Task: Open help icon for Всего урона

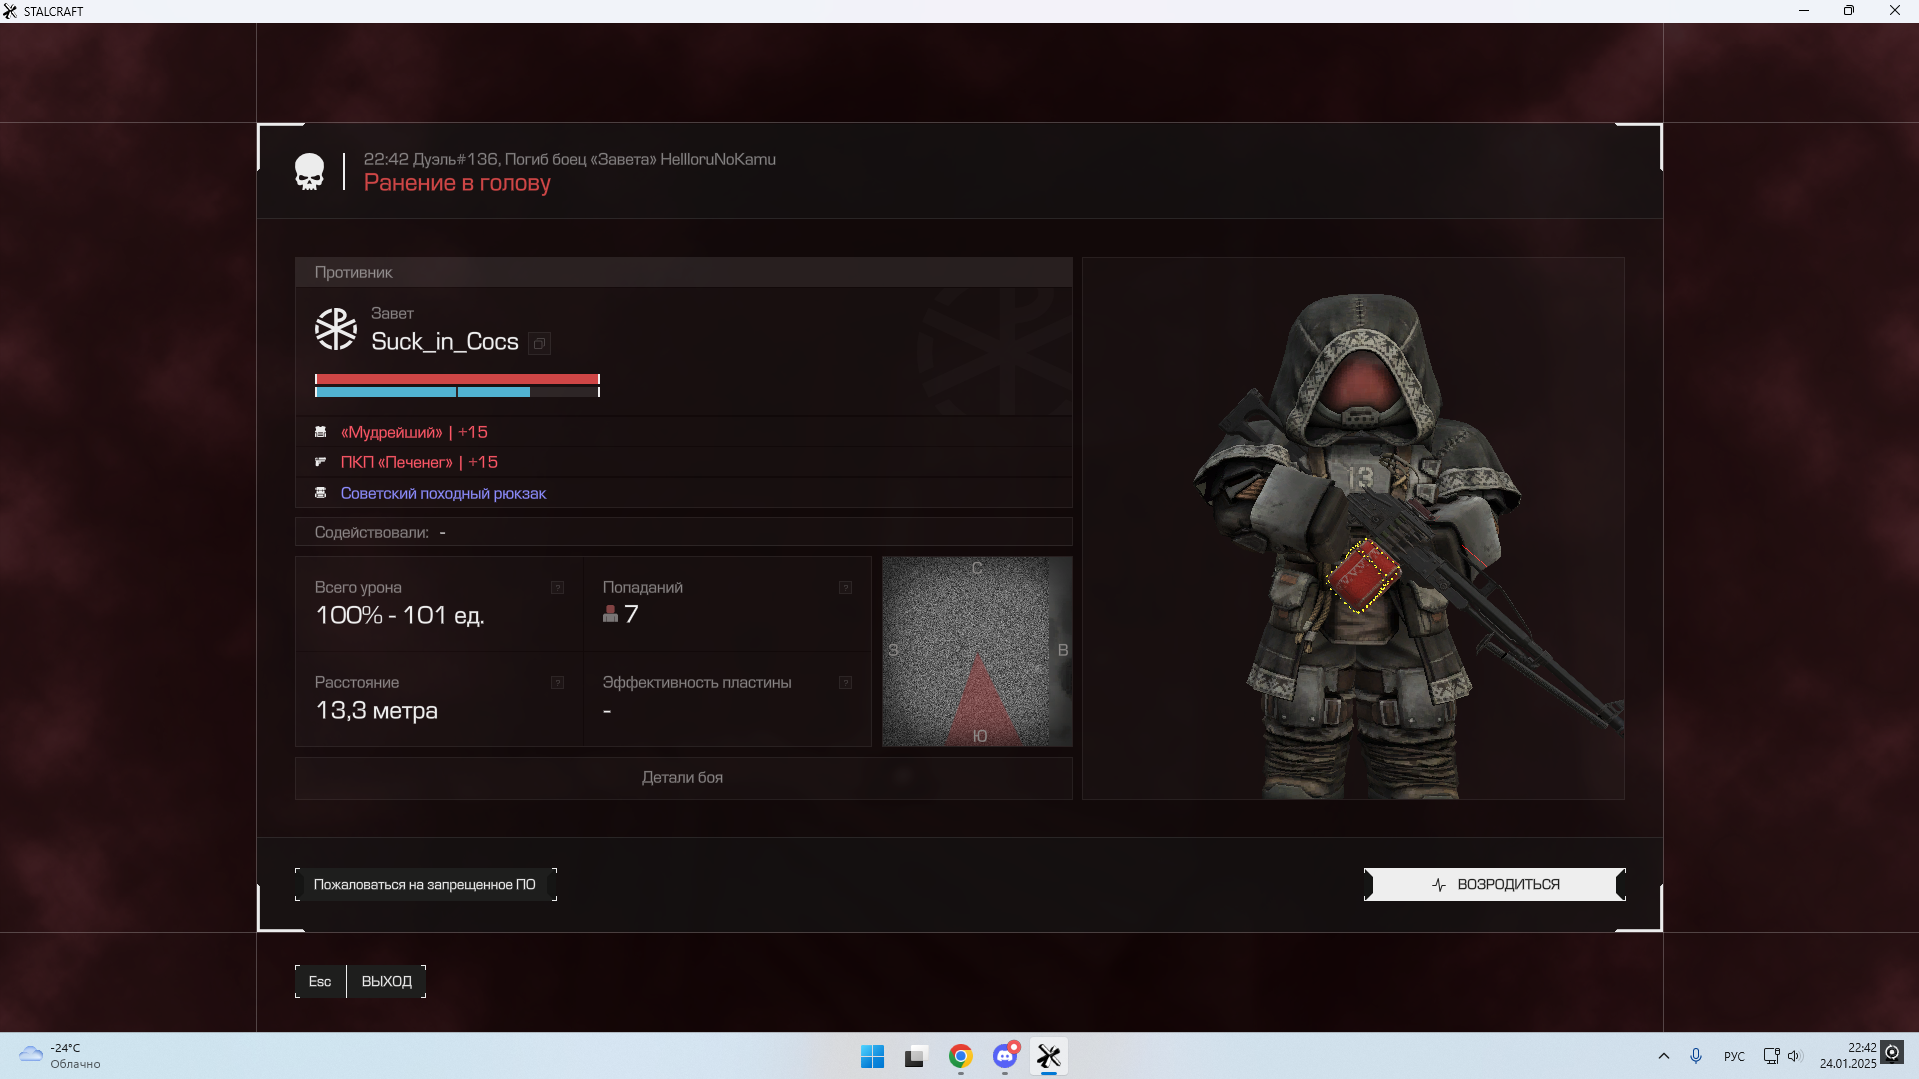Action: [558, 588]
